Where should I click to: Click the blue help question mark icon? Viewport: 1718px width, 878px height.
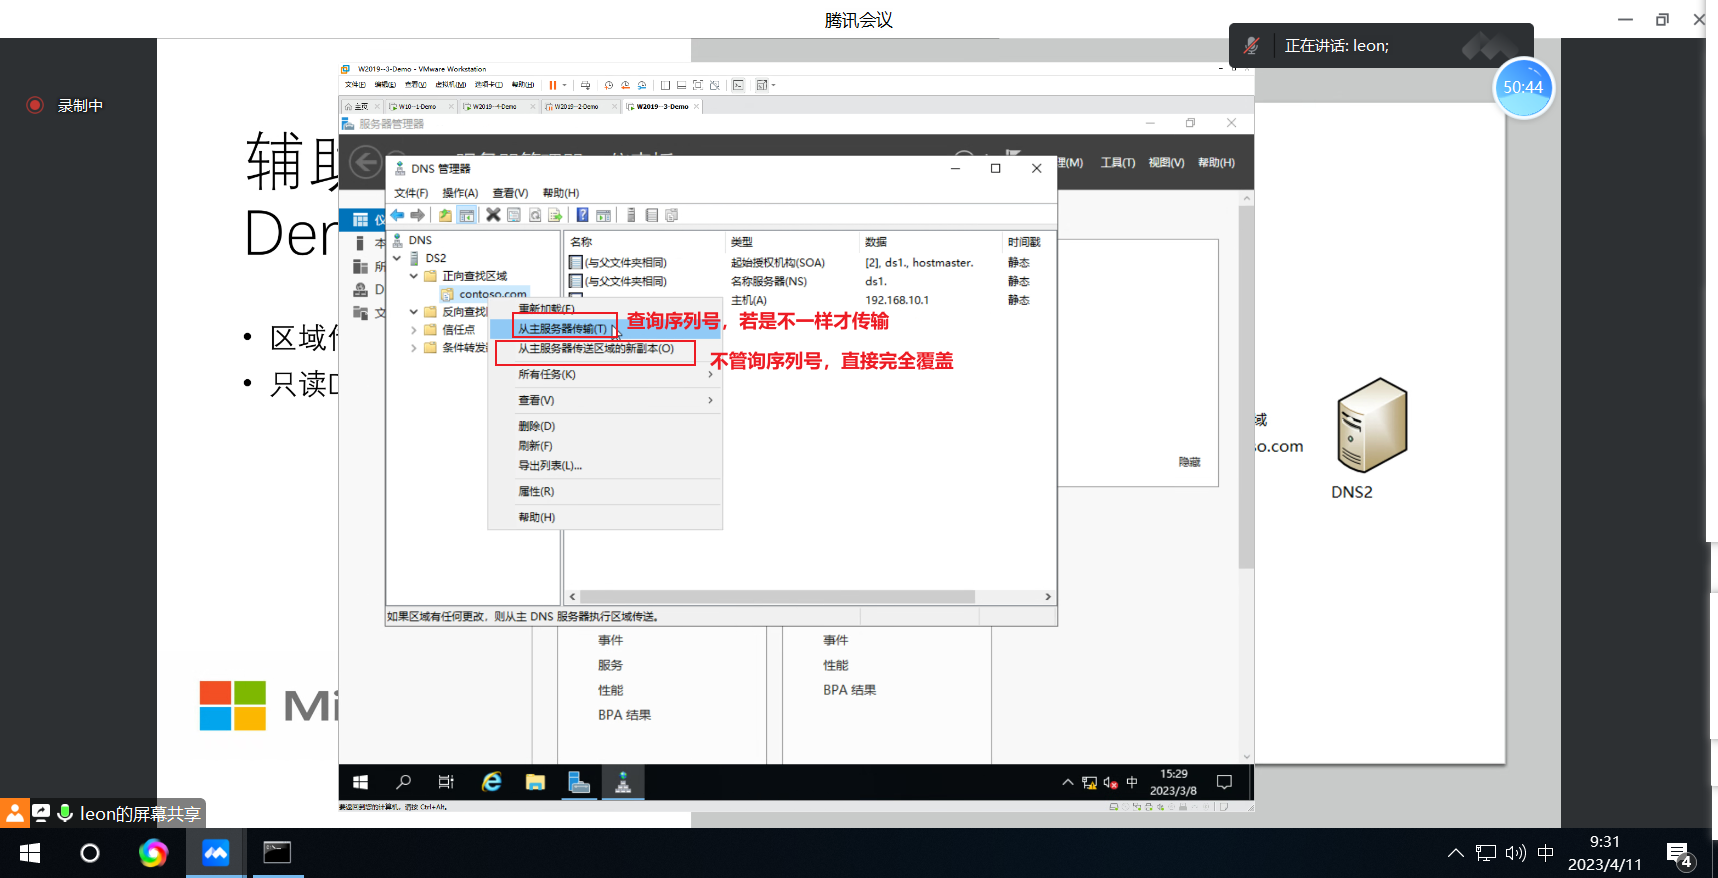click(x=582, y=215)
